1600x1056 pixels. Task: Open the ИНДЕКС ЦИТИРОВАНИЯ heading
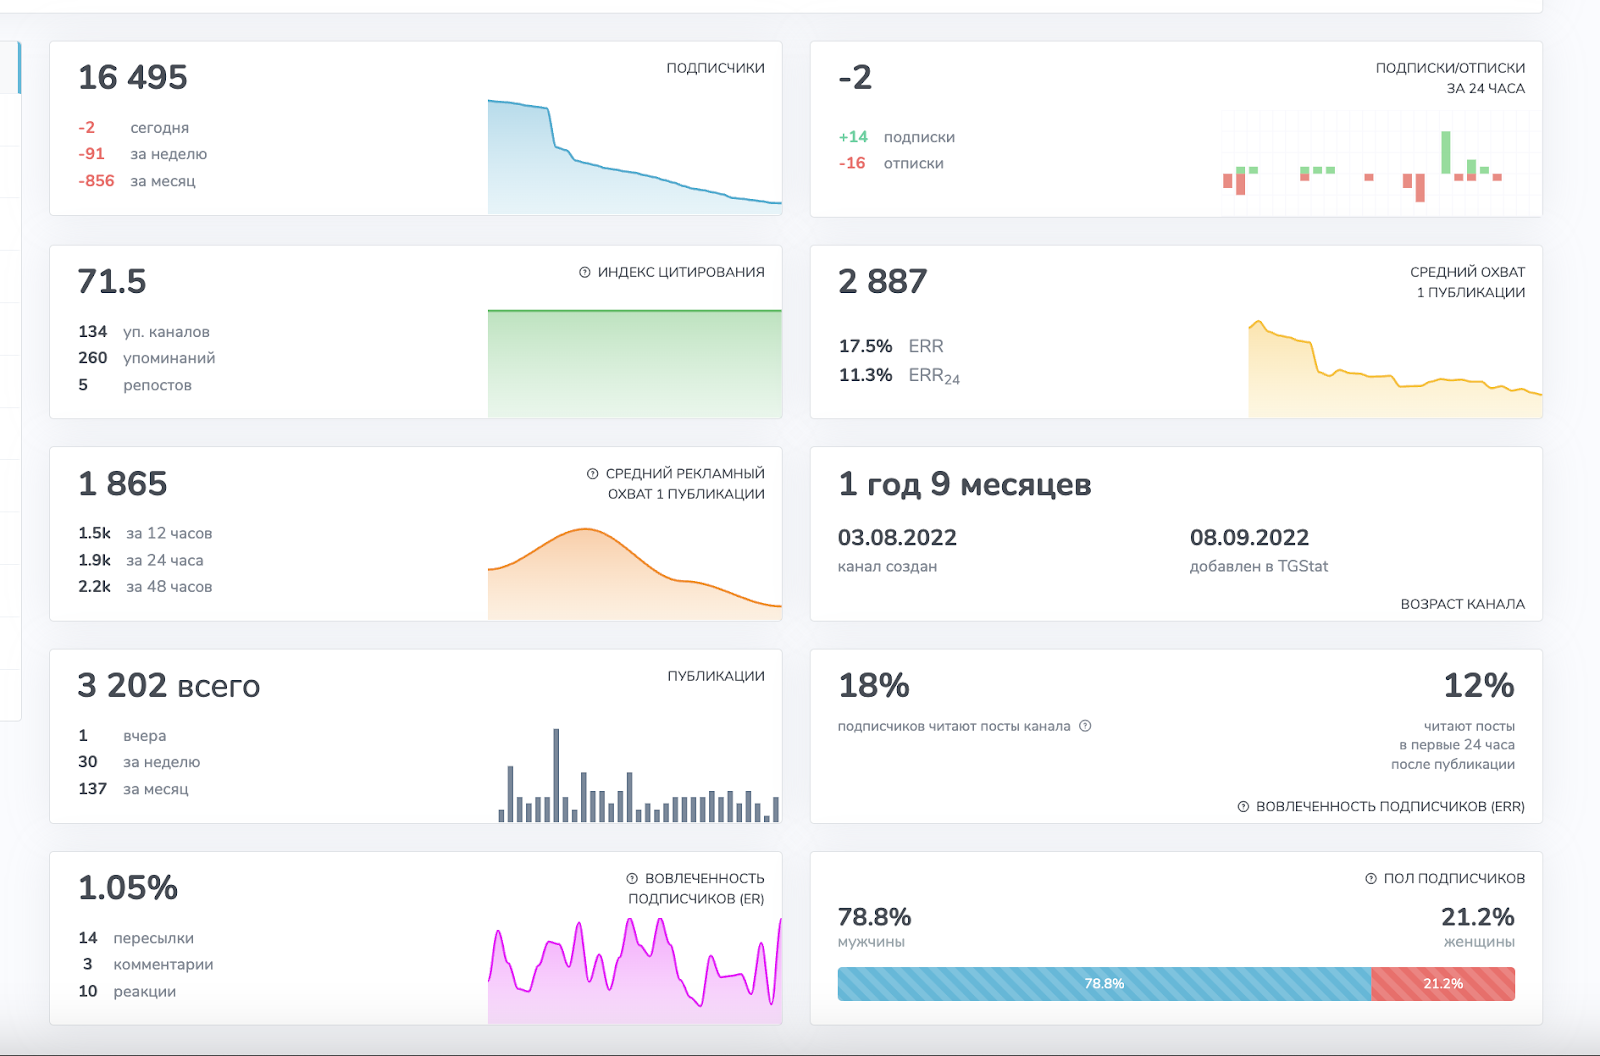coord(681,272)
